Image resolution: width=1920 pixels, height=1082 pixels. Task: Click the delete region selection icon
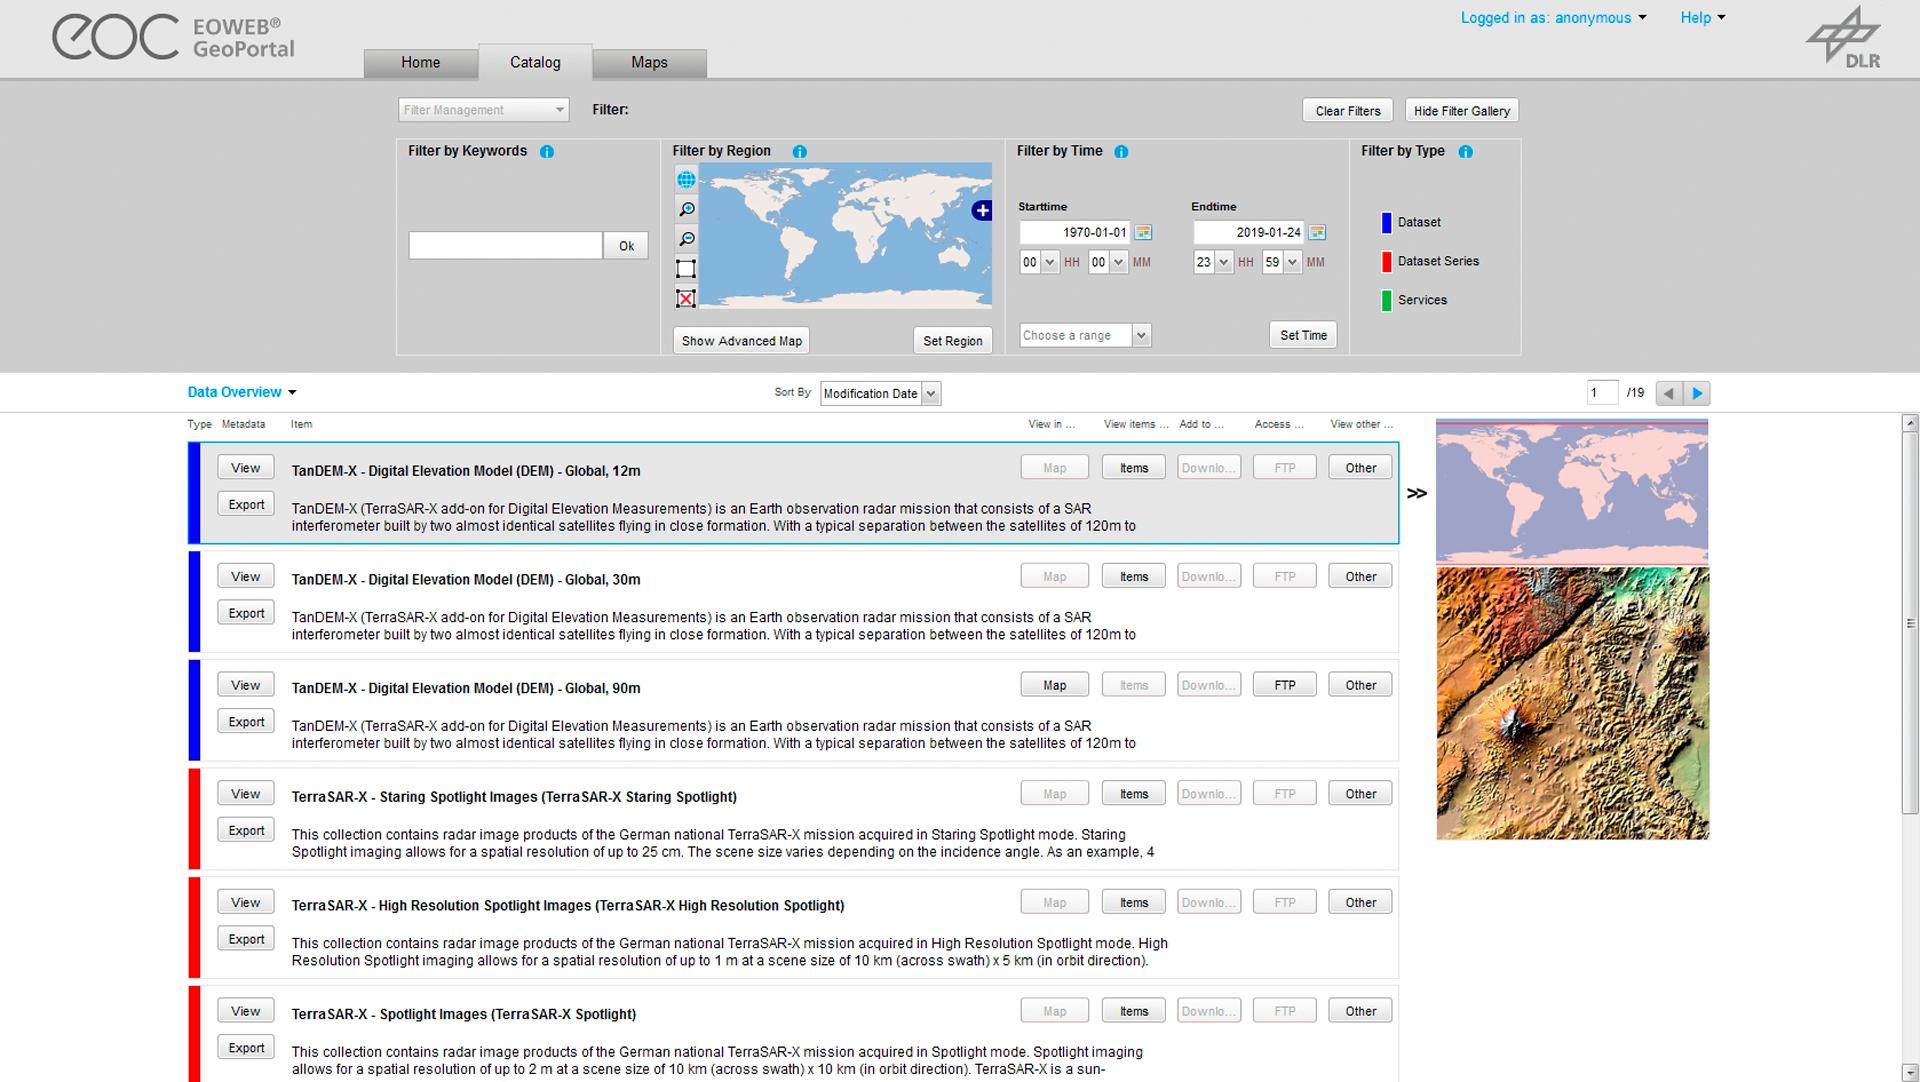tap(686, 297)
